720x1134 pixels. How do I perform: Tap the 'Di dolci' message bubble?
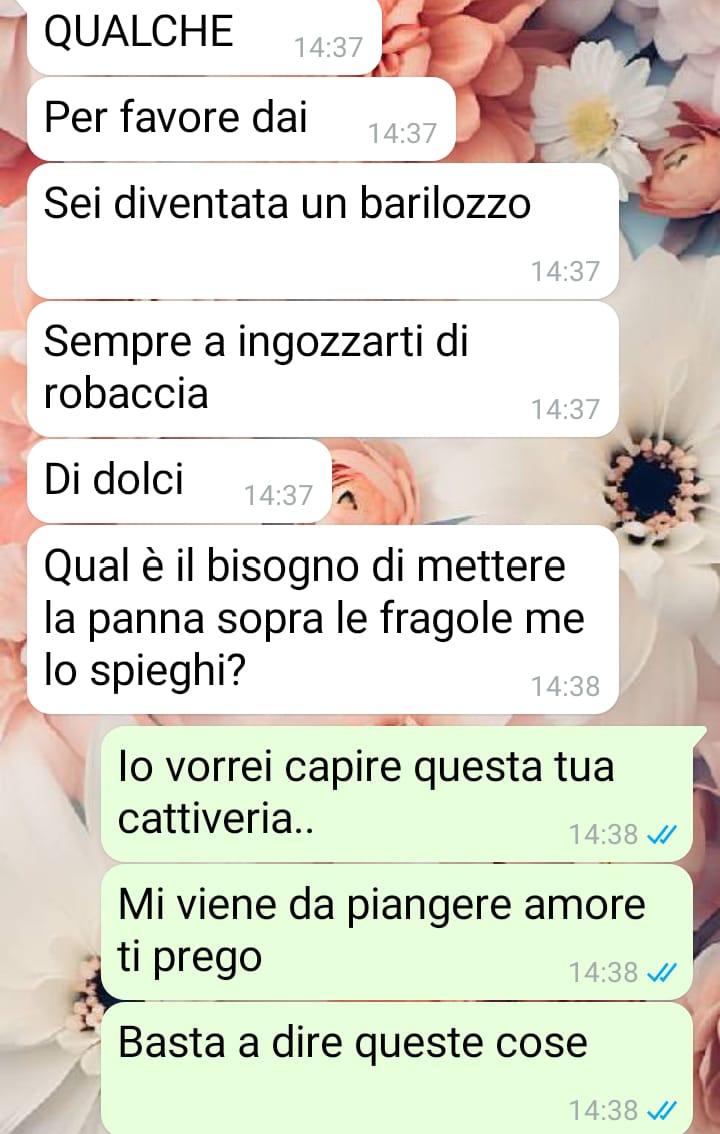pos(179,481)
